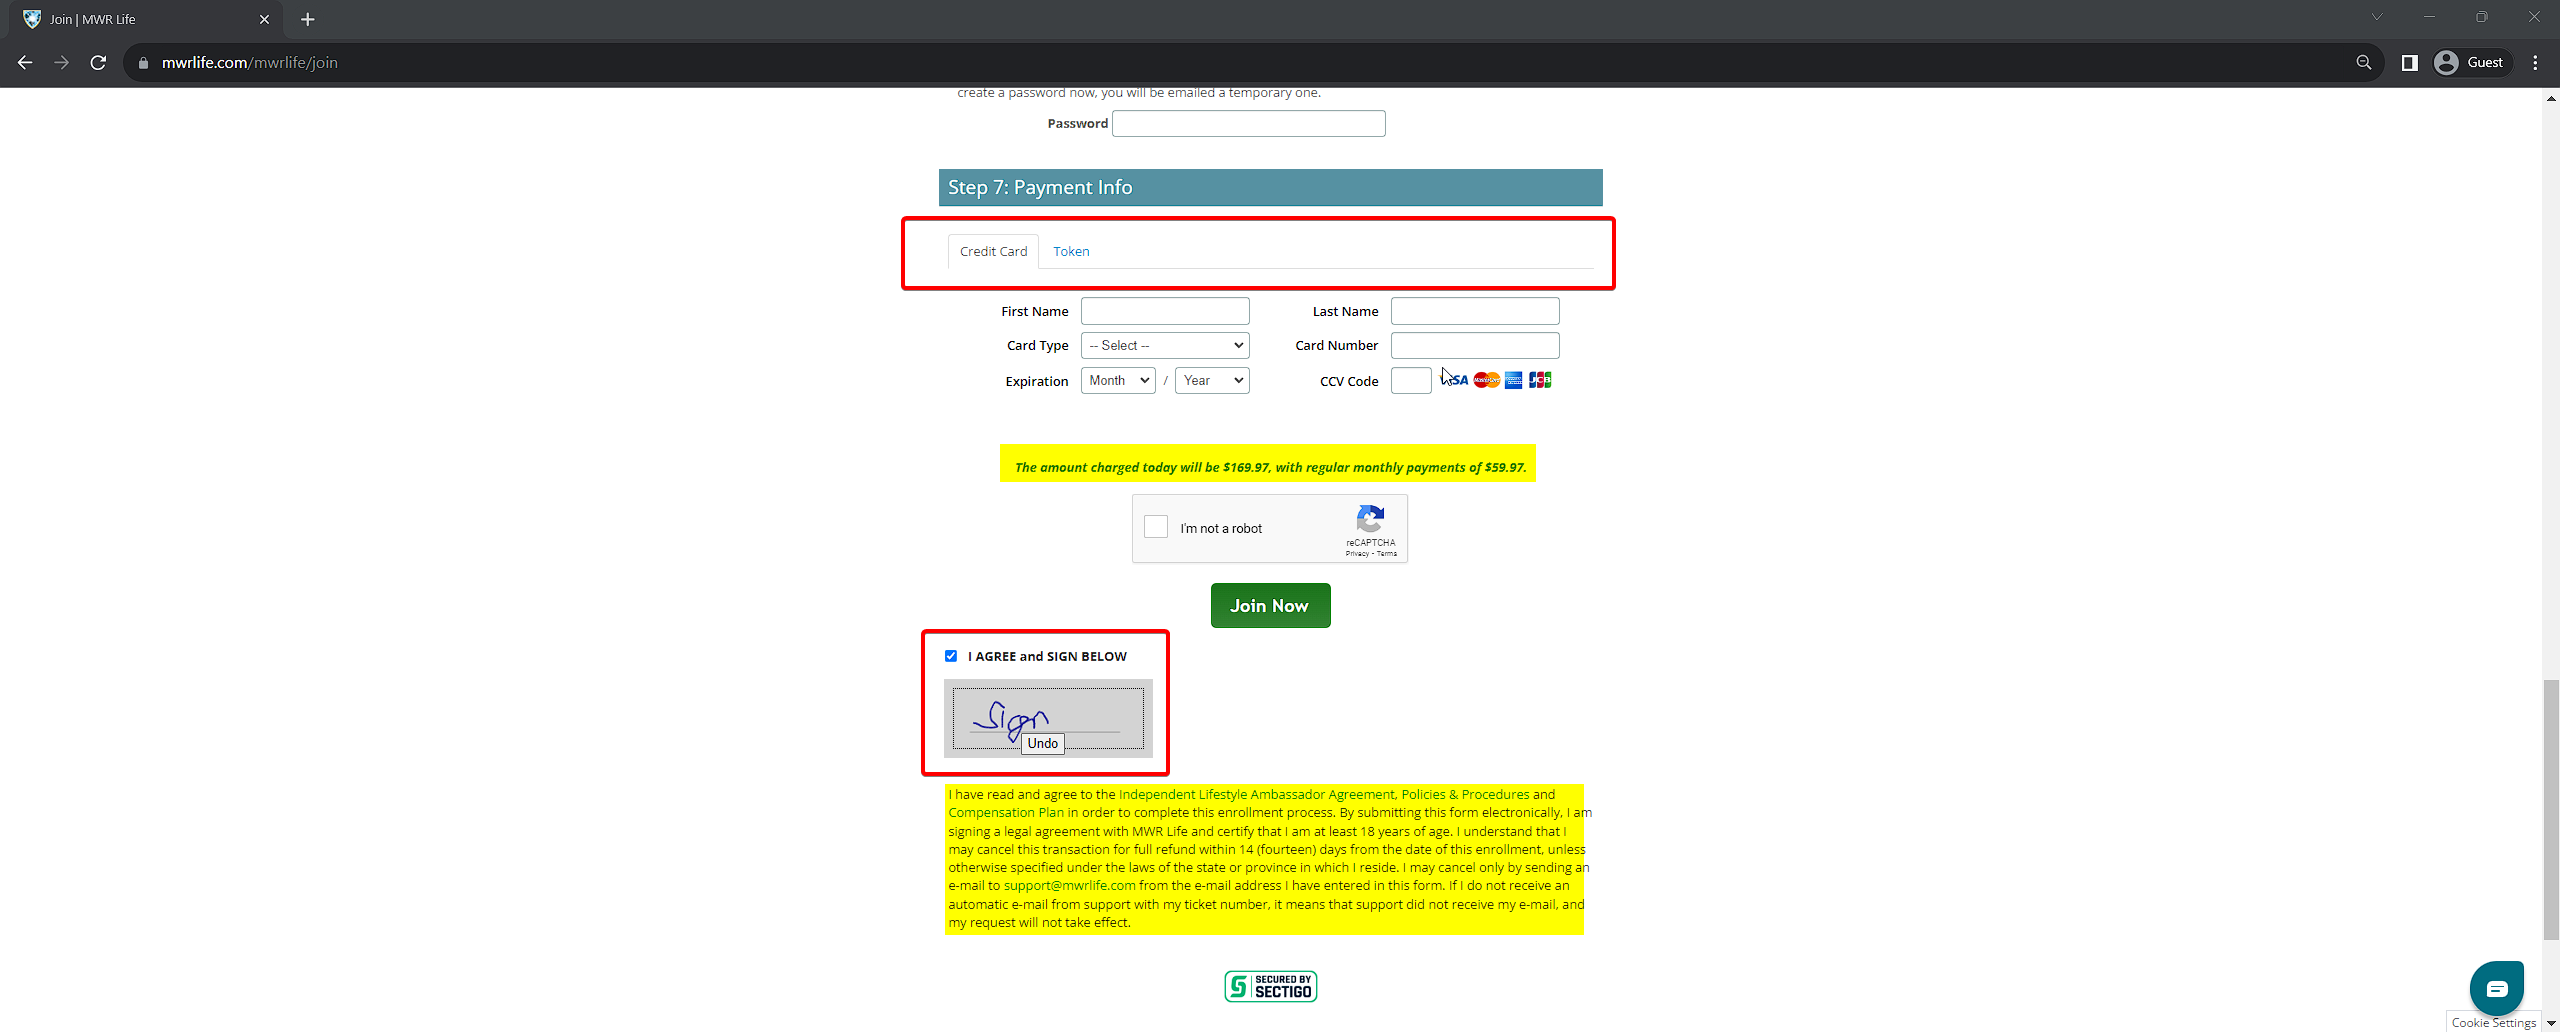Reload the current page
The image size is (2560, 1032).
coord(98,62)
